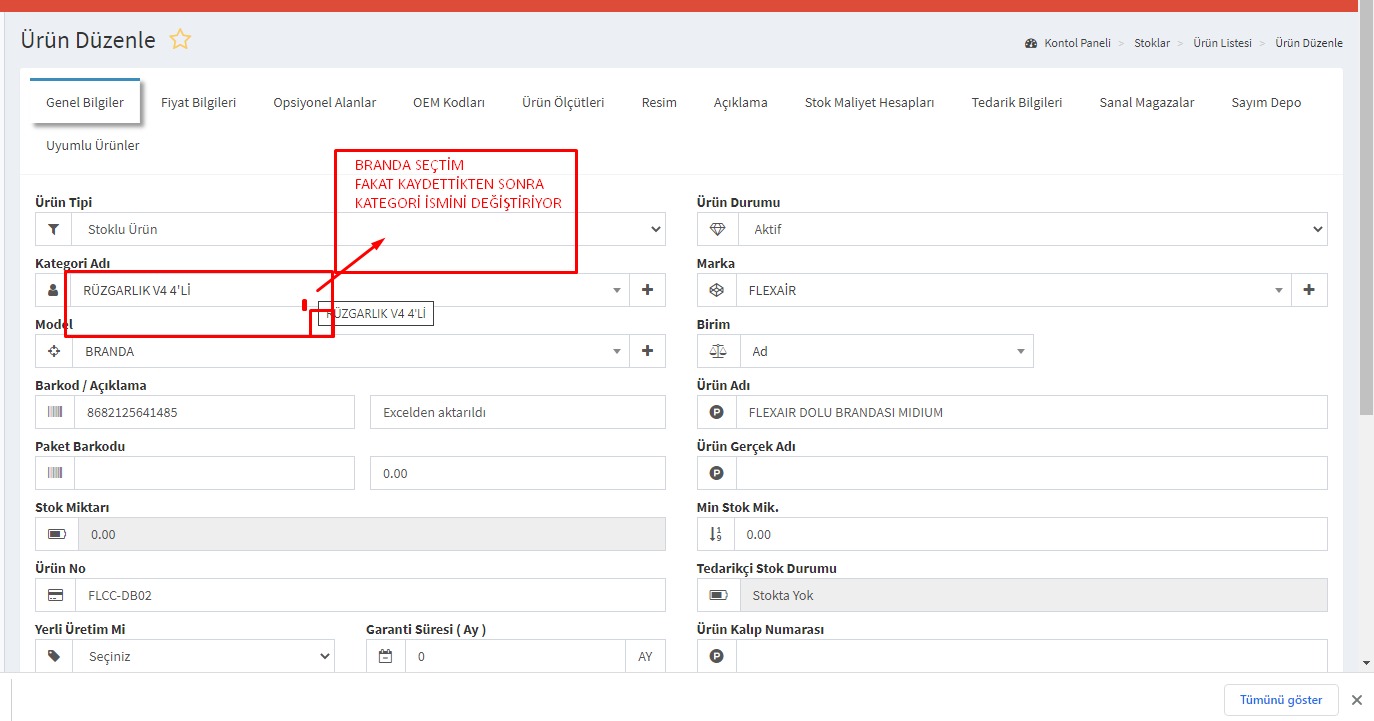The width and height of the screenshot is (1374, 721).
Task: Click the barcode icon next to Barkod field
Action: pos(54,412)
